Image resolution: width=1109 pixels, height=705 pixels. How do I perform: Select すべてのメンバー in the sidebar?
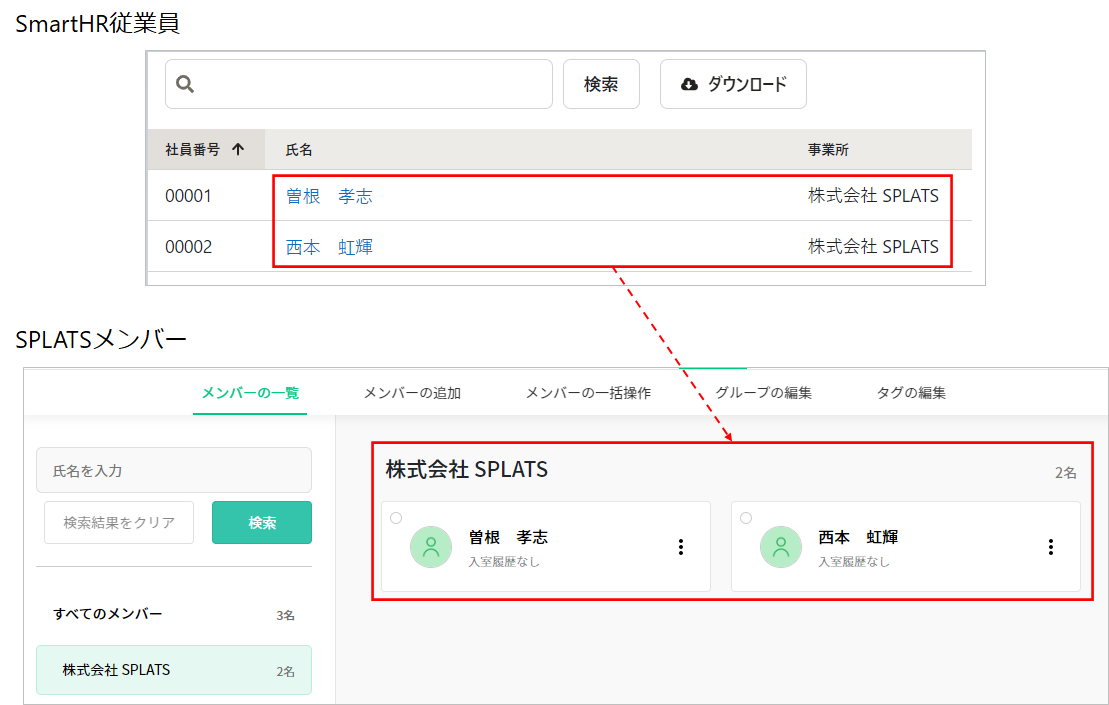click(108, 614)
